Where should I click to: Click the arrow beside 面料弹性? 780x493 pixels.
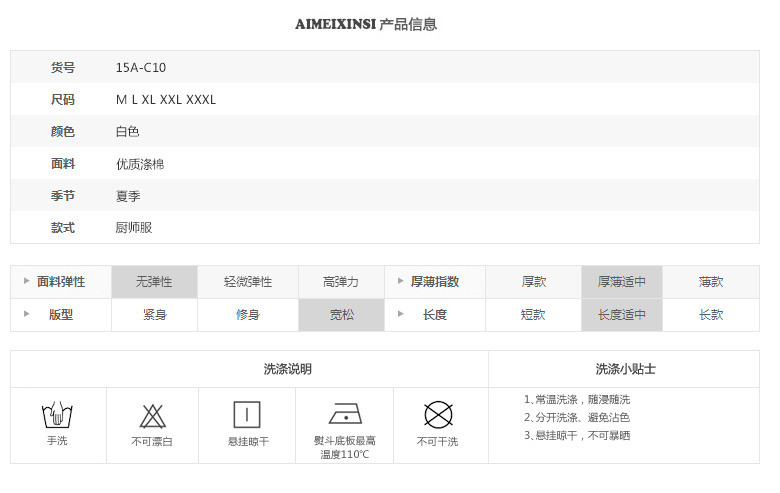(26, 281)
